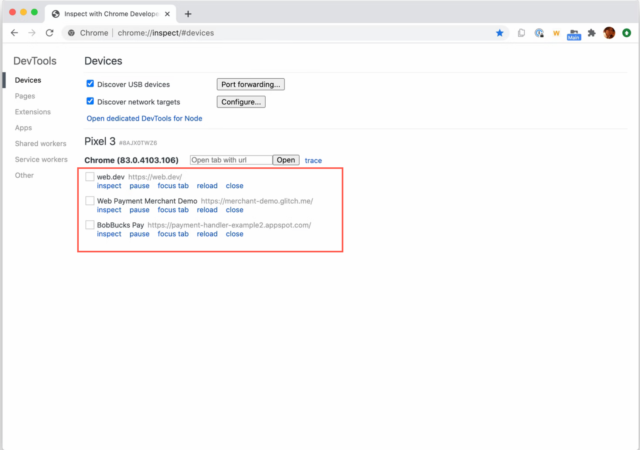
Task: Reload the page using the toolbar icon
Action: coord(50,33)
